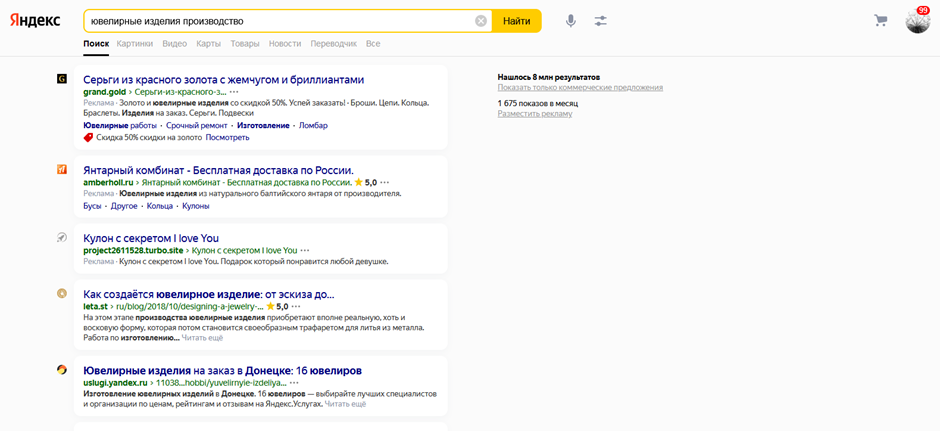The height and width of the screenshot is (431, 940).
Task: Open the Другое sitelink
Action: (x=124, y=206)
